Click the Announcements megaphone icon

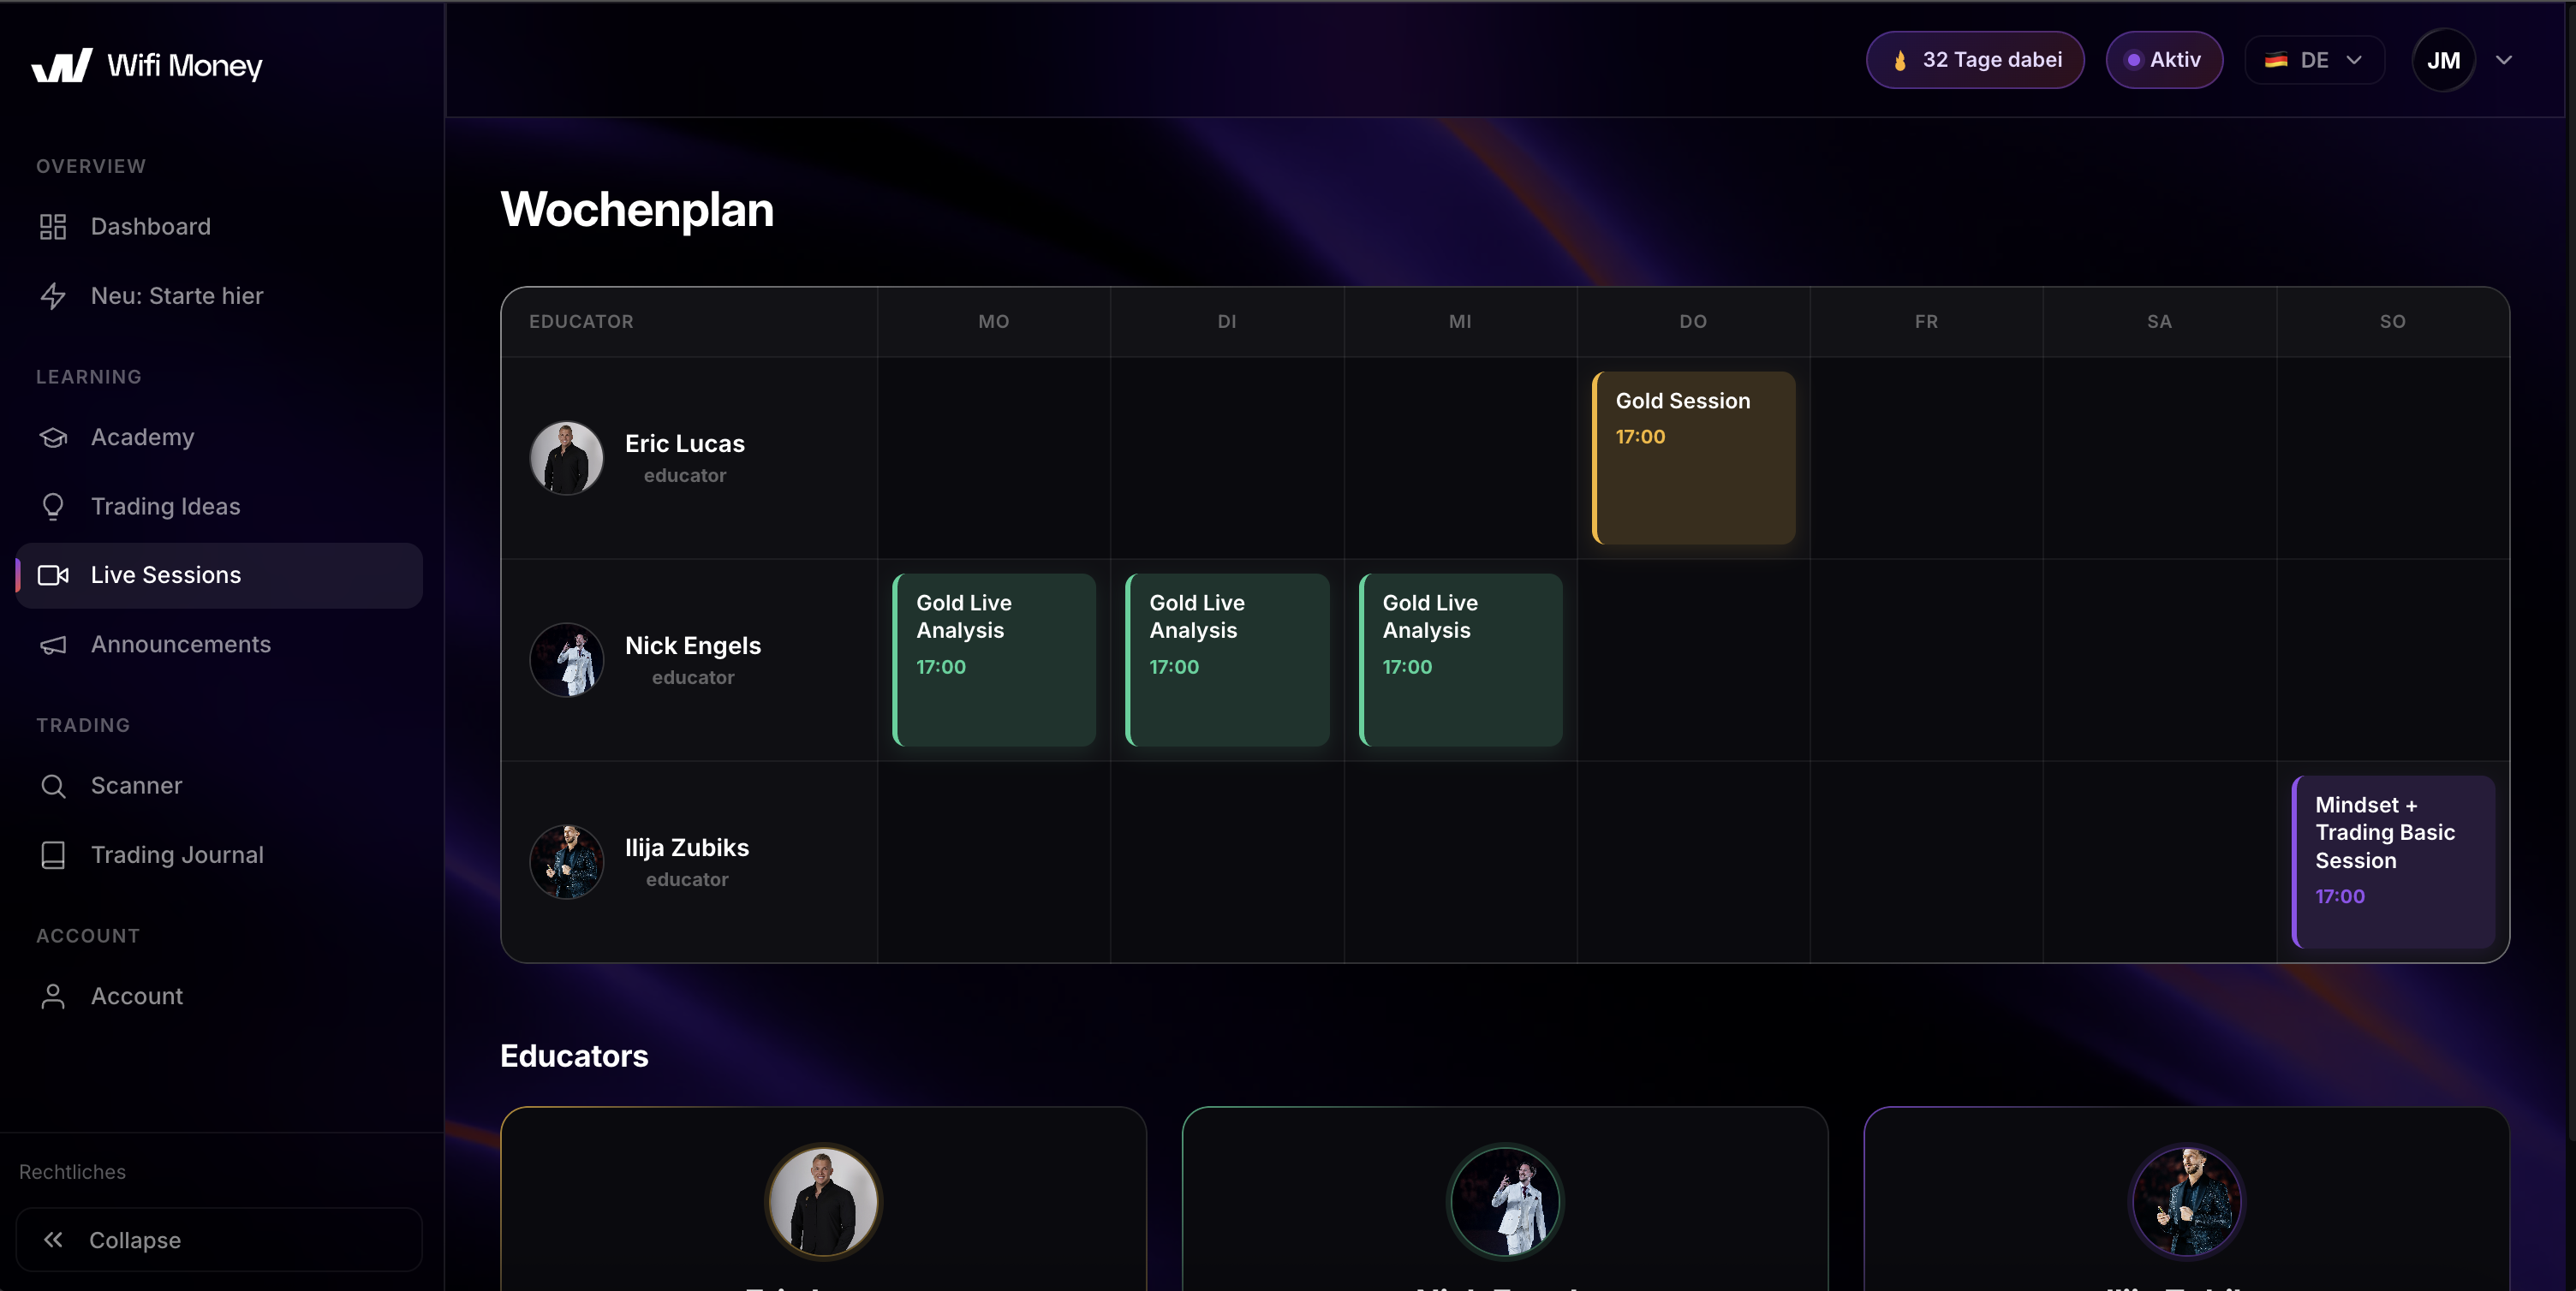53,645
